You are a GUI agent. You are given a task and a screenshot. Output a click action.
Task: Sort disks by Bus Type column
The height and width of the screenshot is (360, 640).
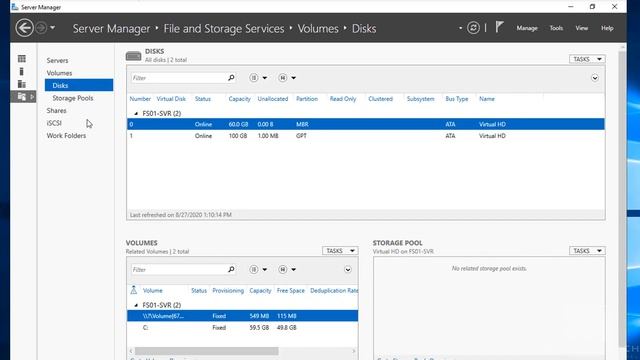click(457, 99)
